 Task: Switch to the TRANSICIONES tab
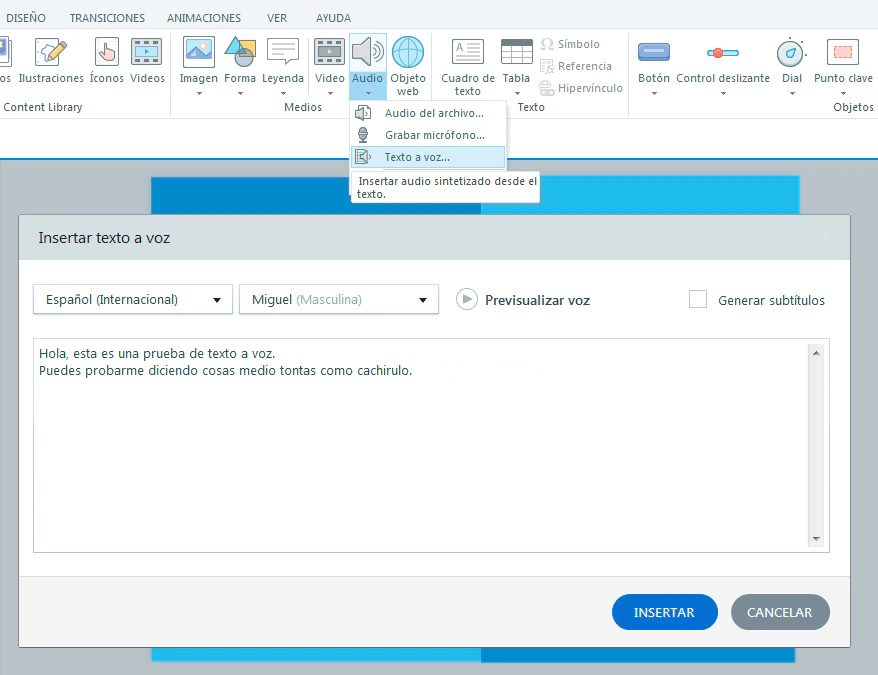pos(107,18)
